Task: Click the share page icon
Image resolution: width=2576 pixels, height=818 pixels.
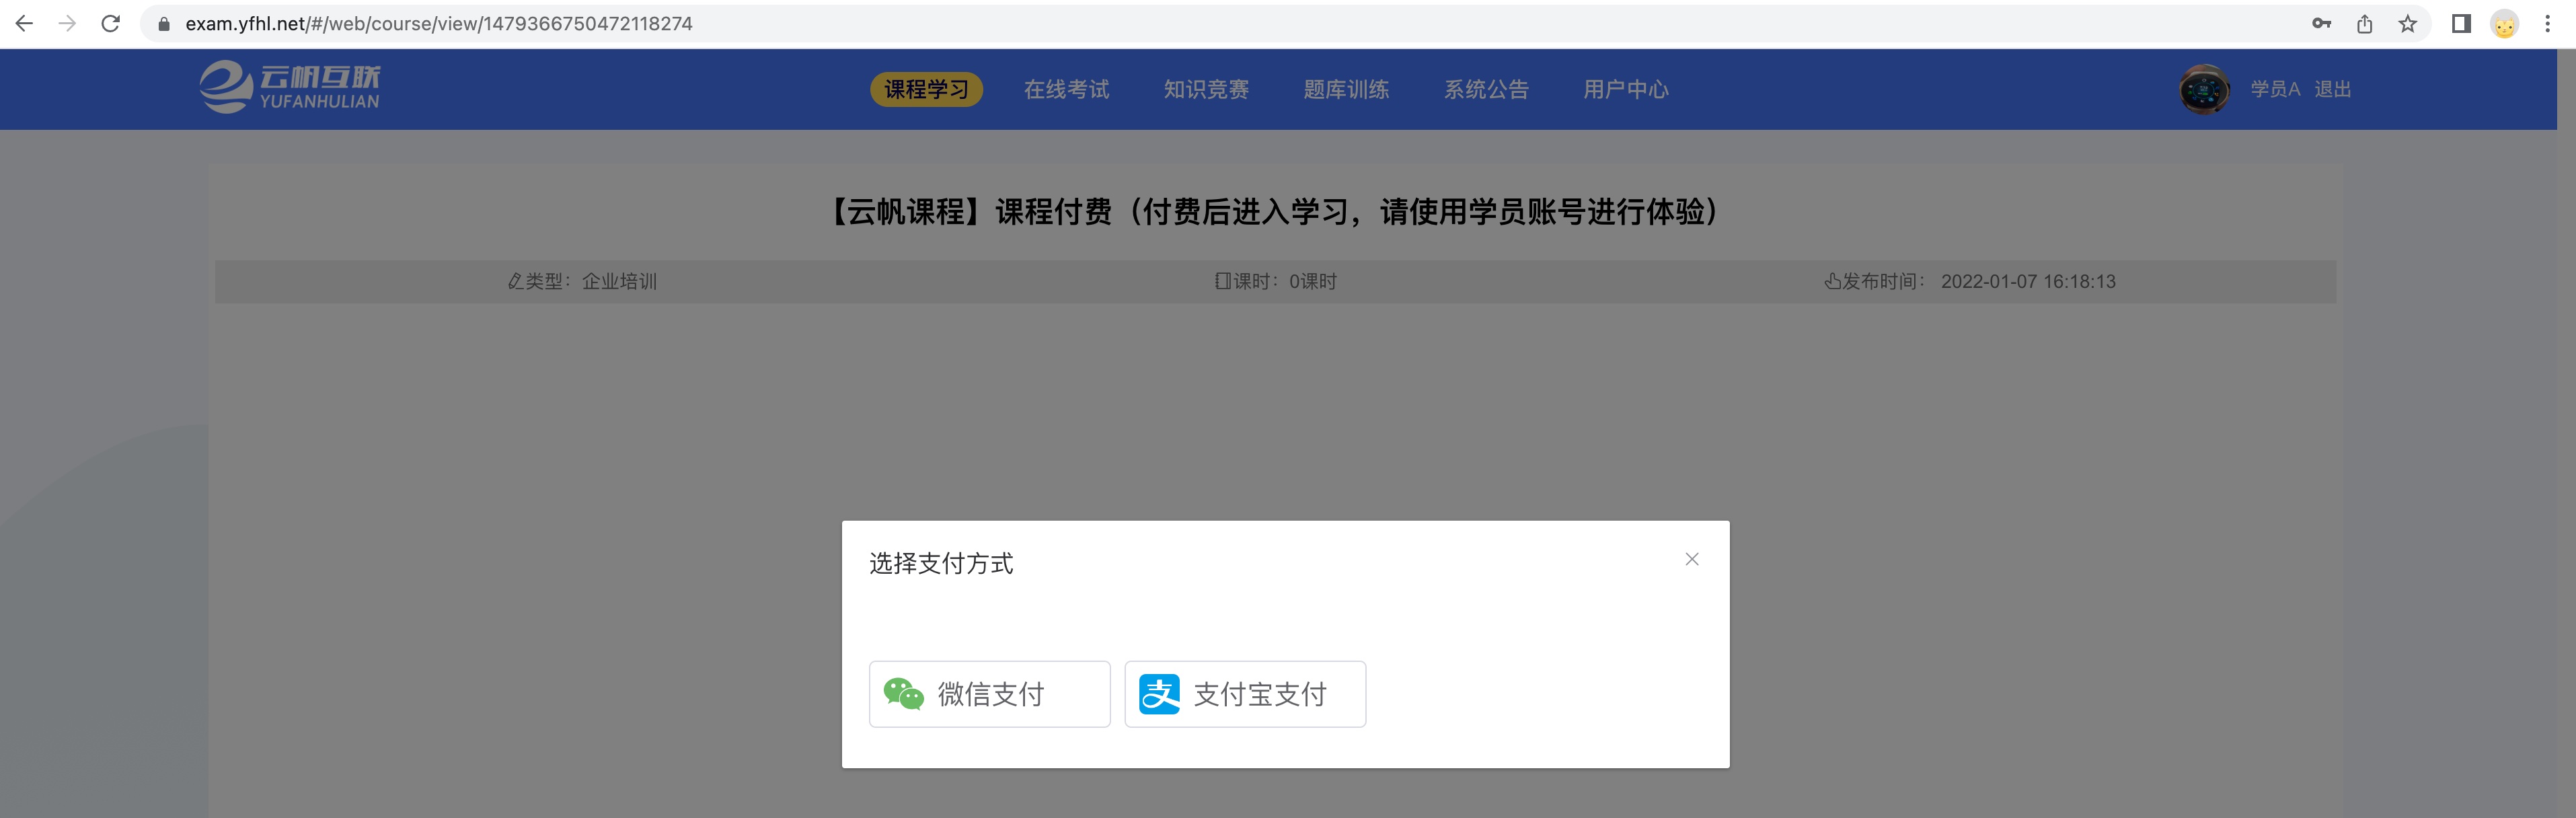Action: click(2364, 23)
